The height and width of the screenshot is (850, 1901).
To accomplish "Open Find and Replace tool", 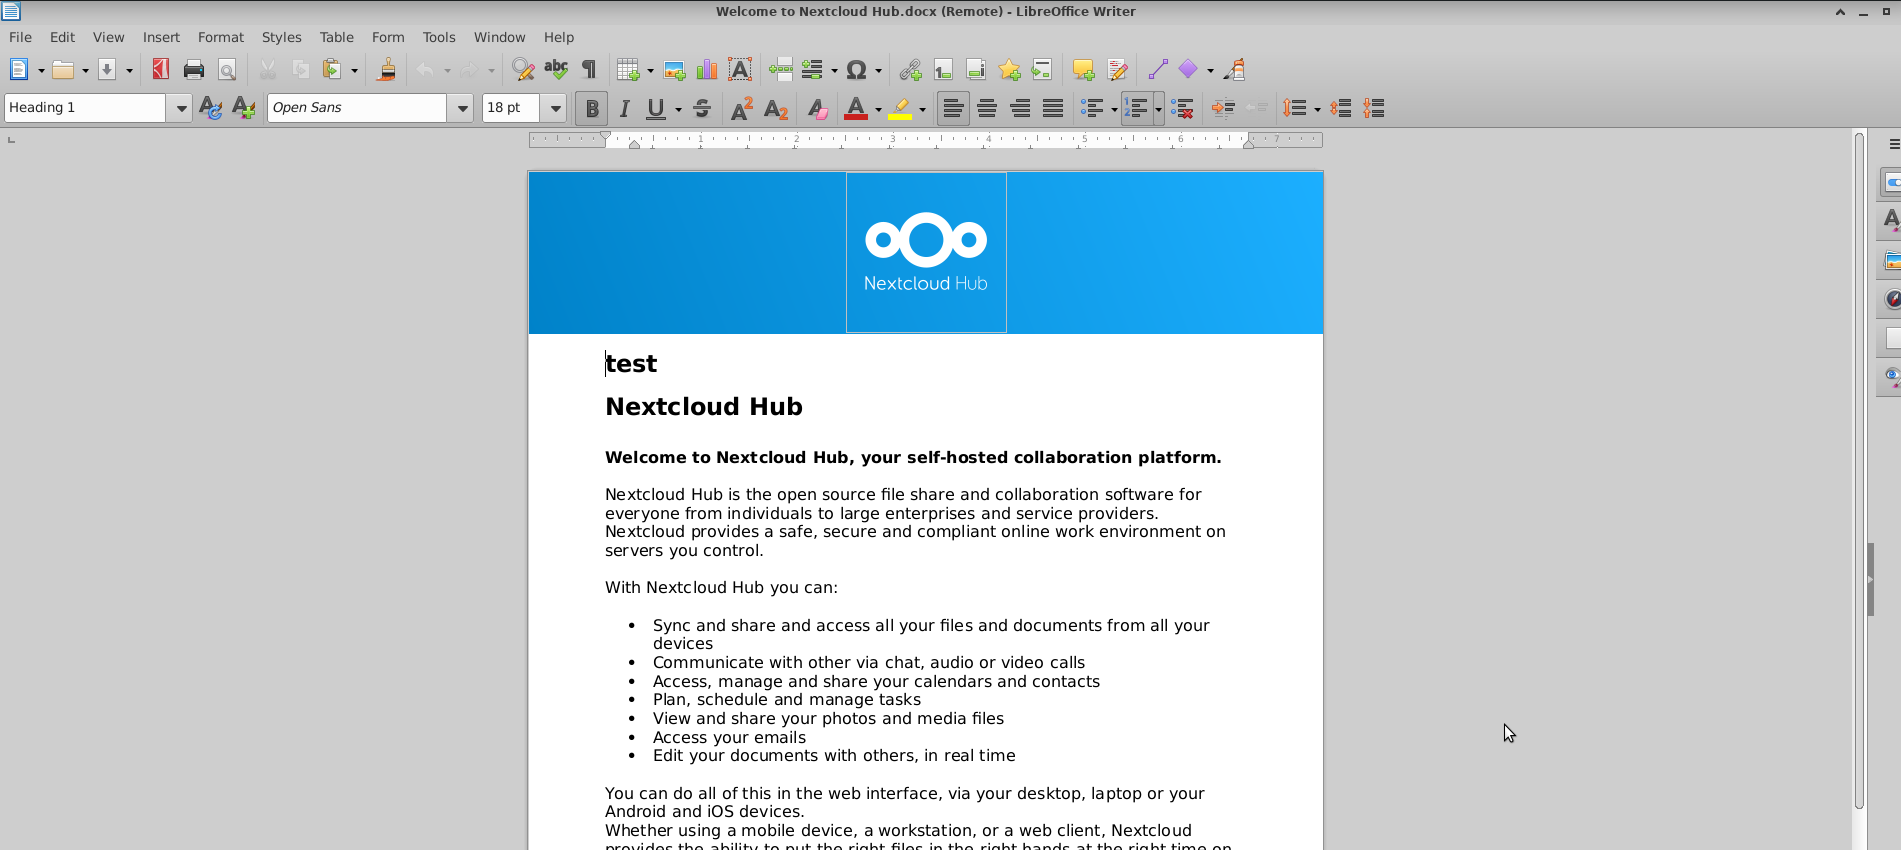I will [522, 70].
